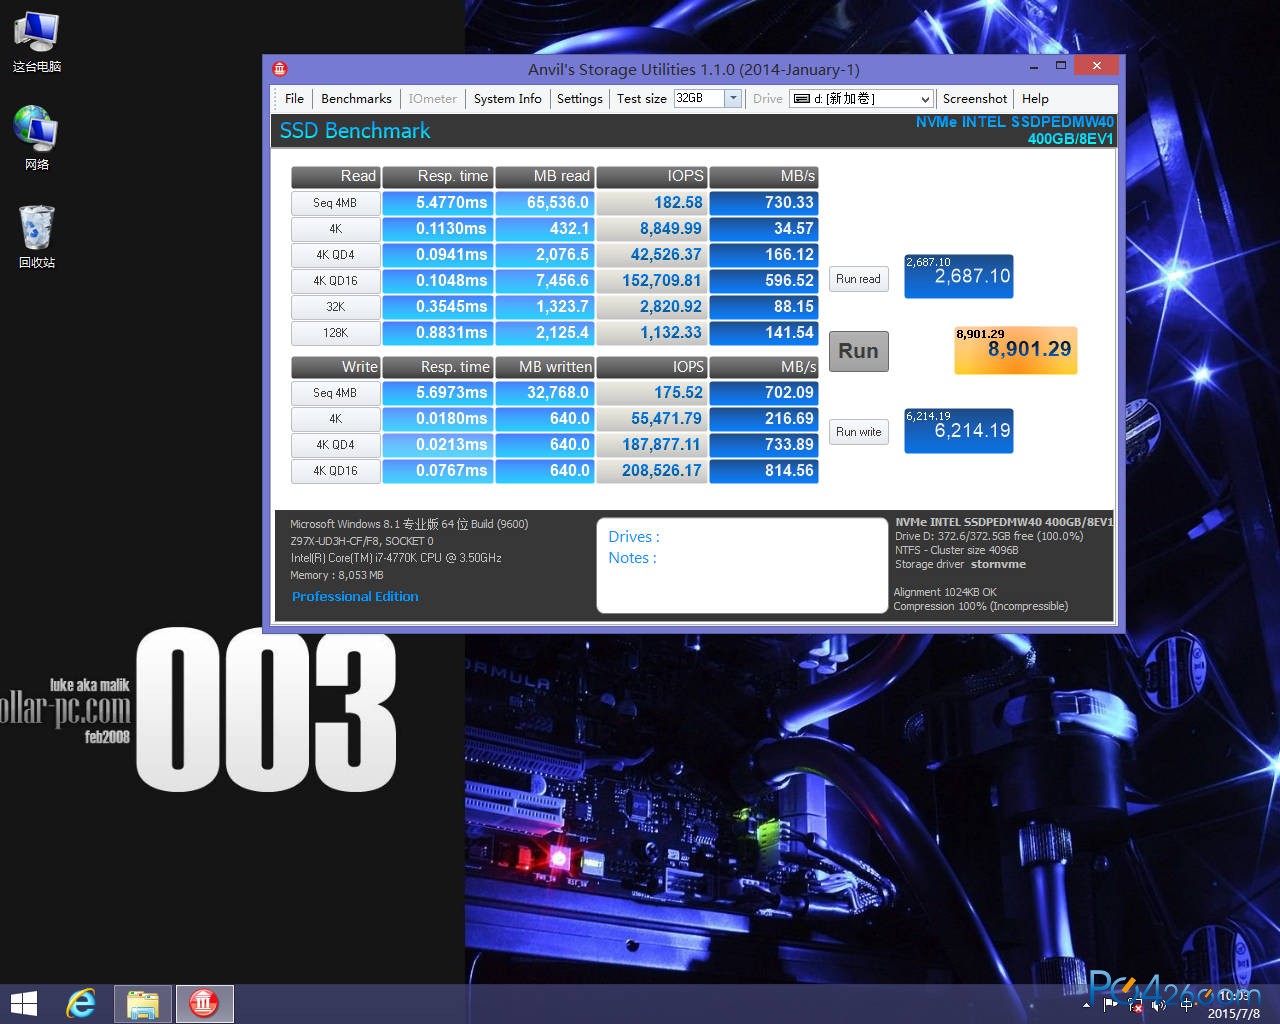This screenshot has width=1280, height=1024.
Task: Click the Write column header
Action: click(x=335, y=367)
